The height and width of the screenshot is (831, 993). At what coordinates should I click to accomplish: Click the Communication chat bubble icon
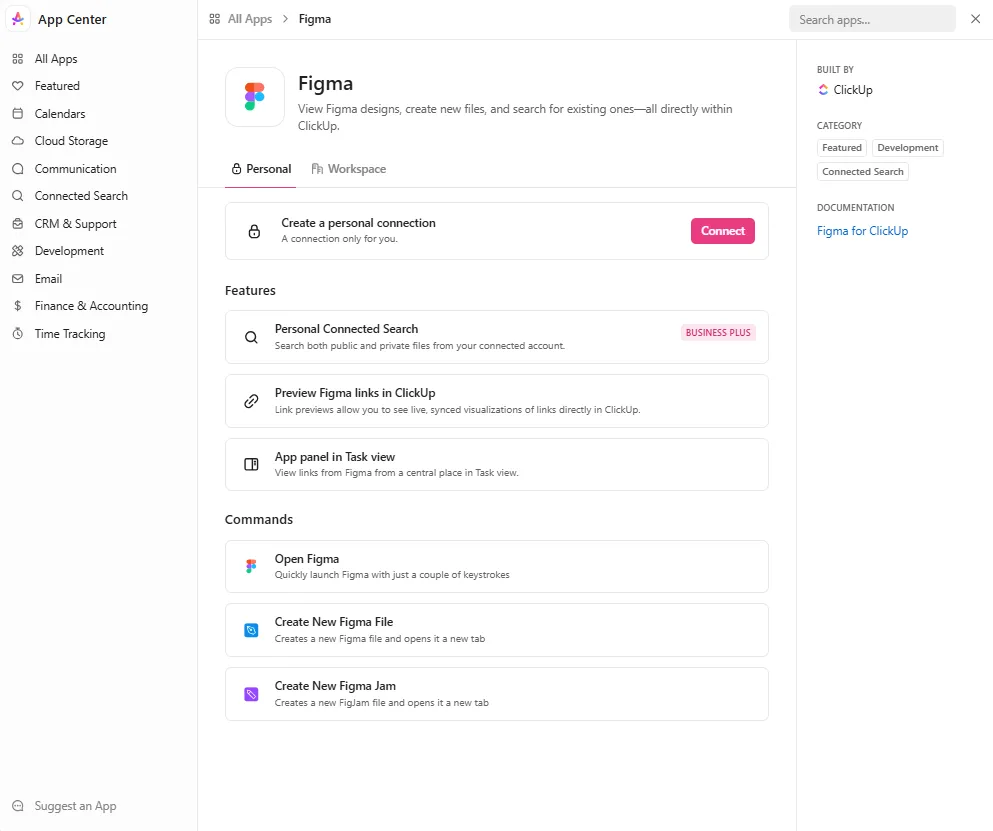point(18,168)
